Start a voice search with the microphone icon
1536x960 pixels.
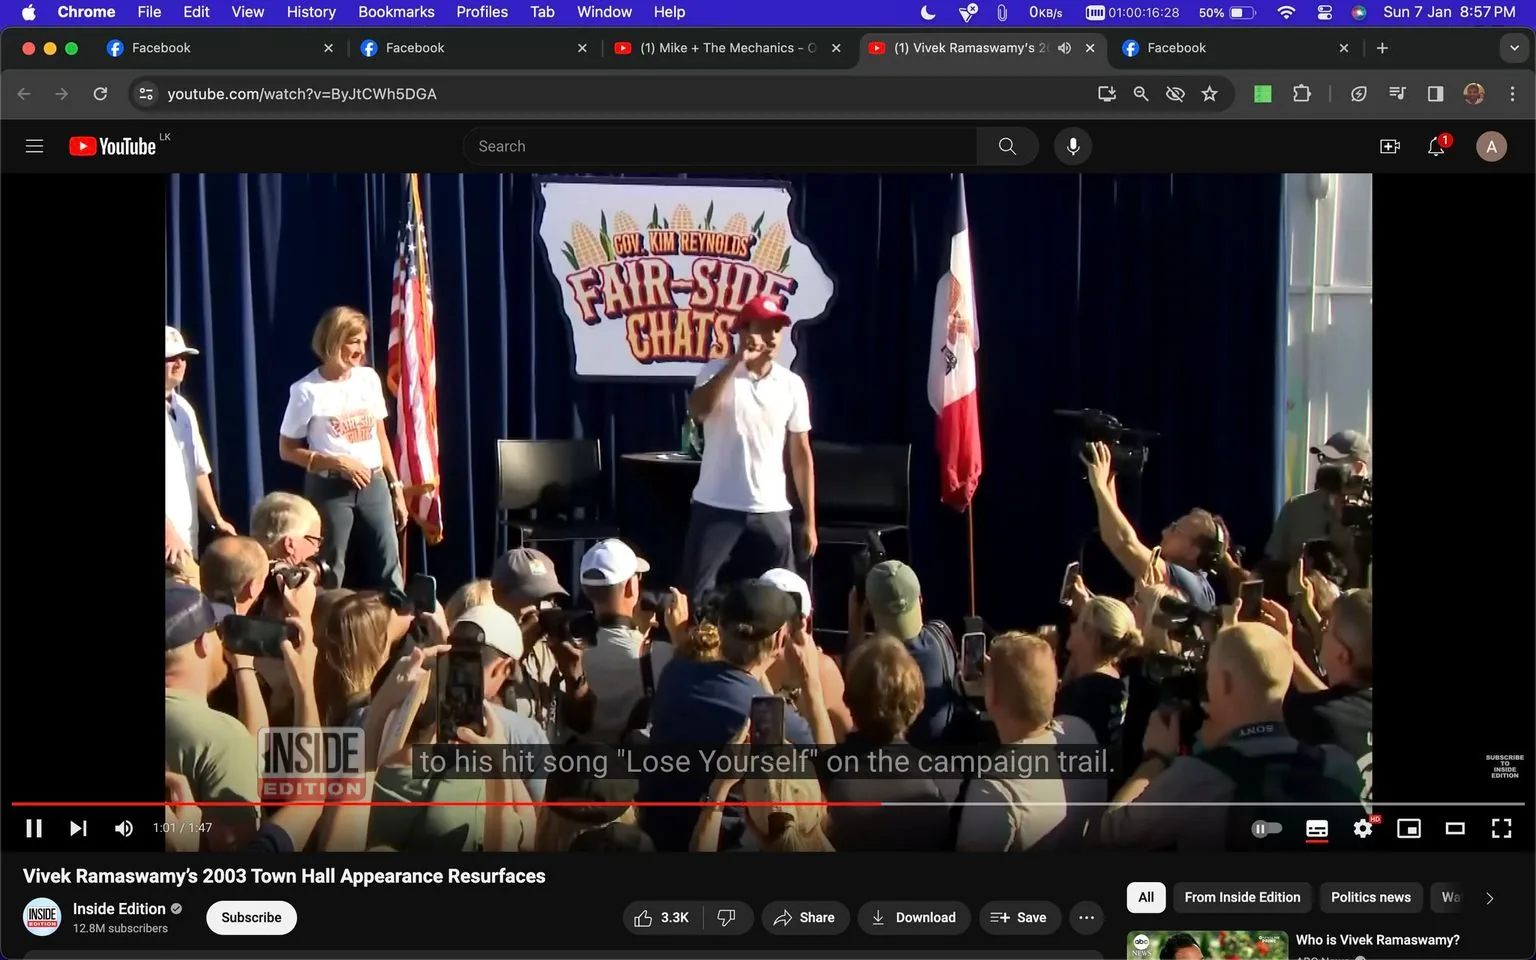1072,146
